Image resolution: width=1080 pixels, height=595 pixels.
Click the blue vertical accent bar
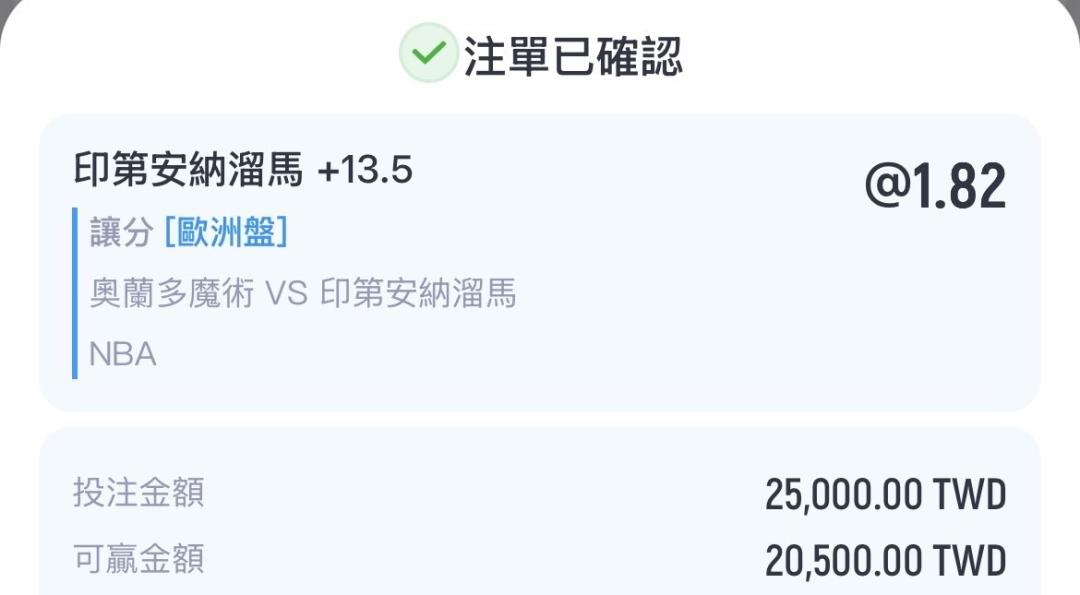[x=75, y=293]
